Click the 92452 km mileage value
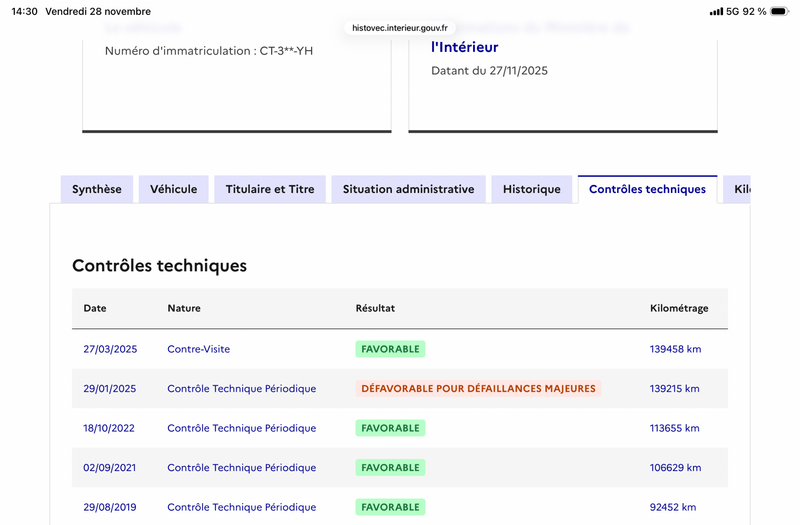This screenshot has height=525, width=800. pyautogui.click(x=672, y=507)
